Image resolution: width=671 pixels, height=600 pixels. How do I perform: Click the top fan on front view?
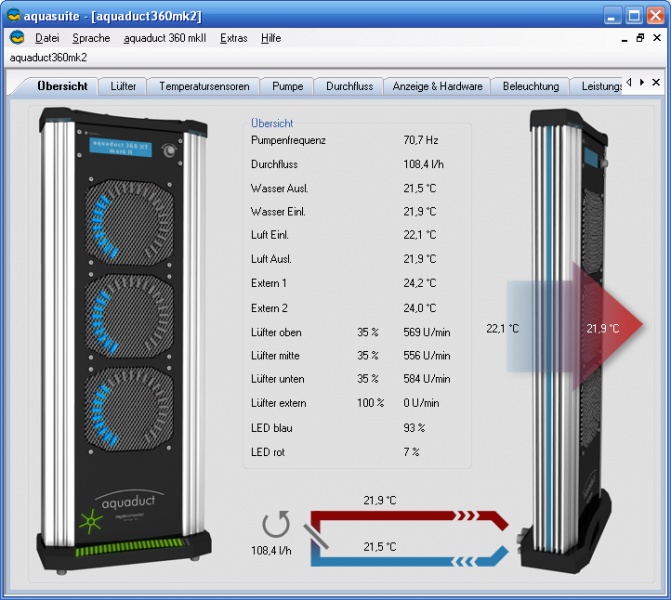click(x=130, y=222)
